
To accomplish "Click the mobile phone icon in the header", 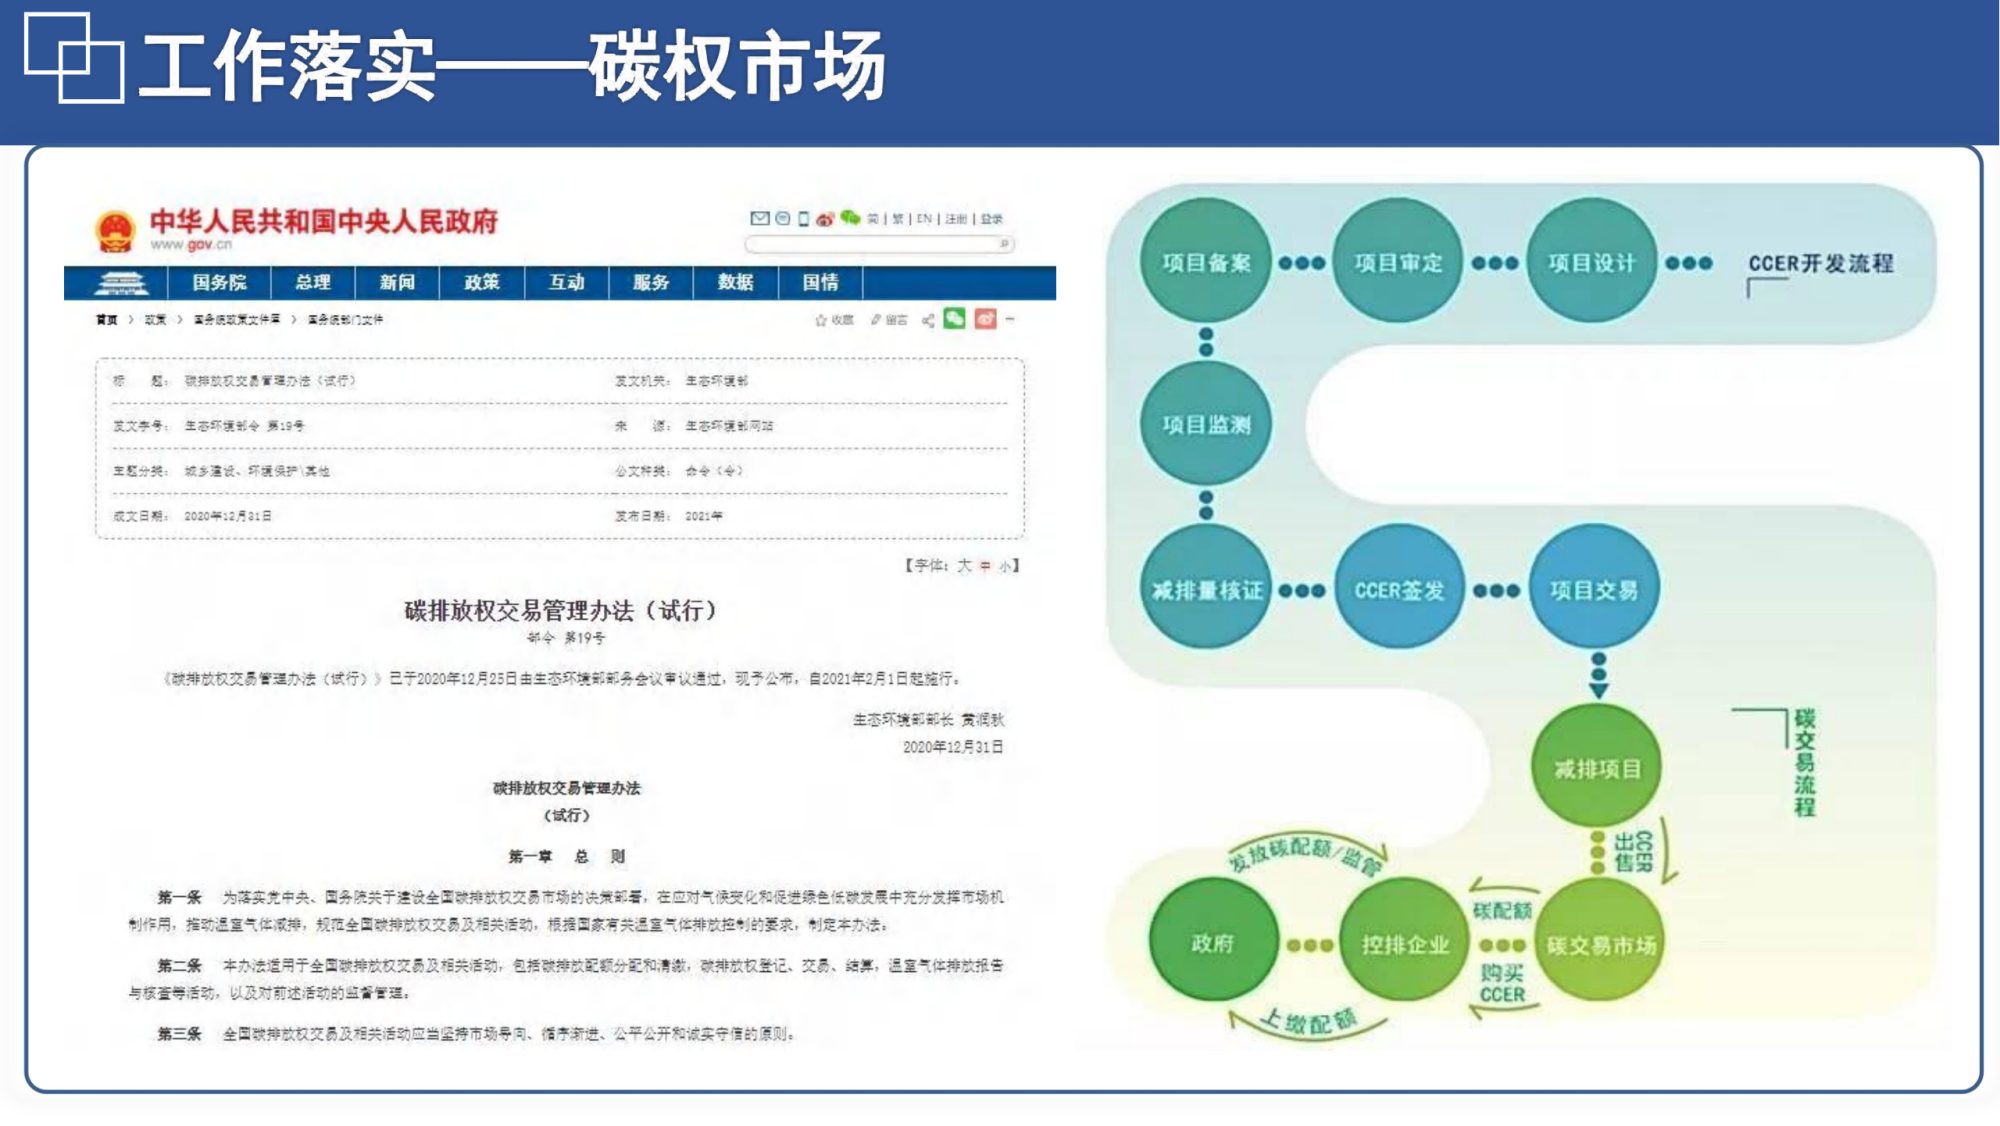I will tap(804, 219).
